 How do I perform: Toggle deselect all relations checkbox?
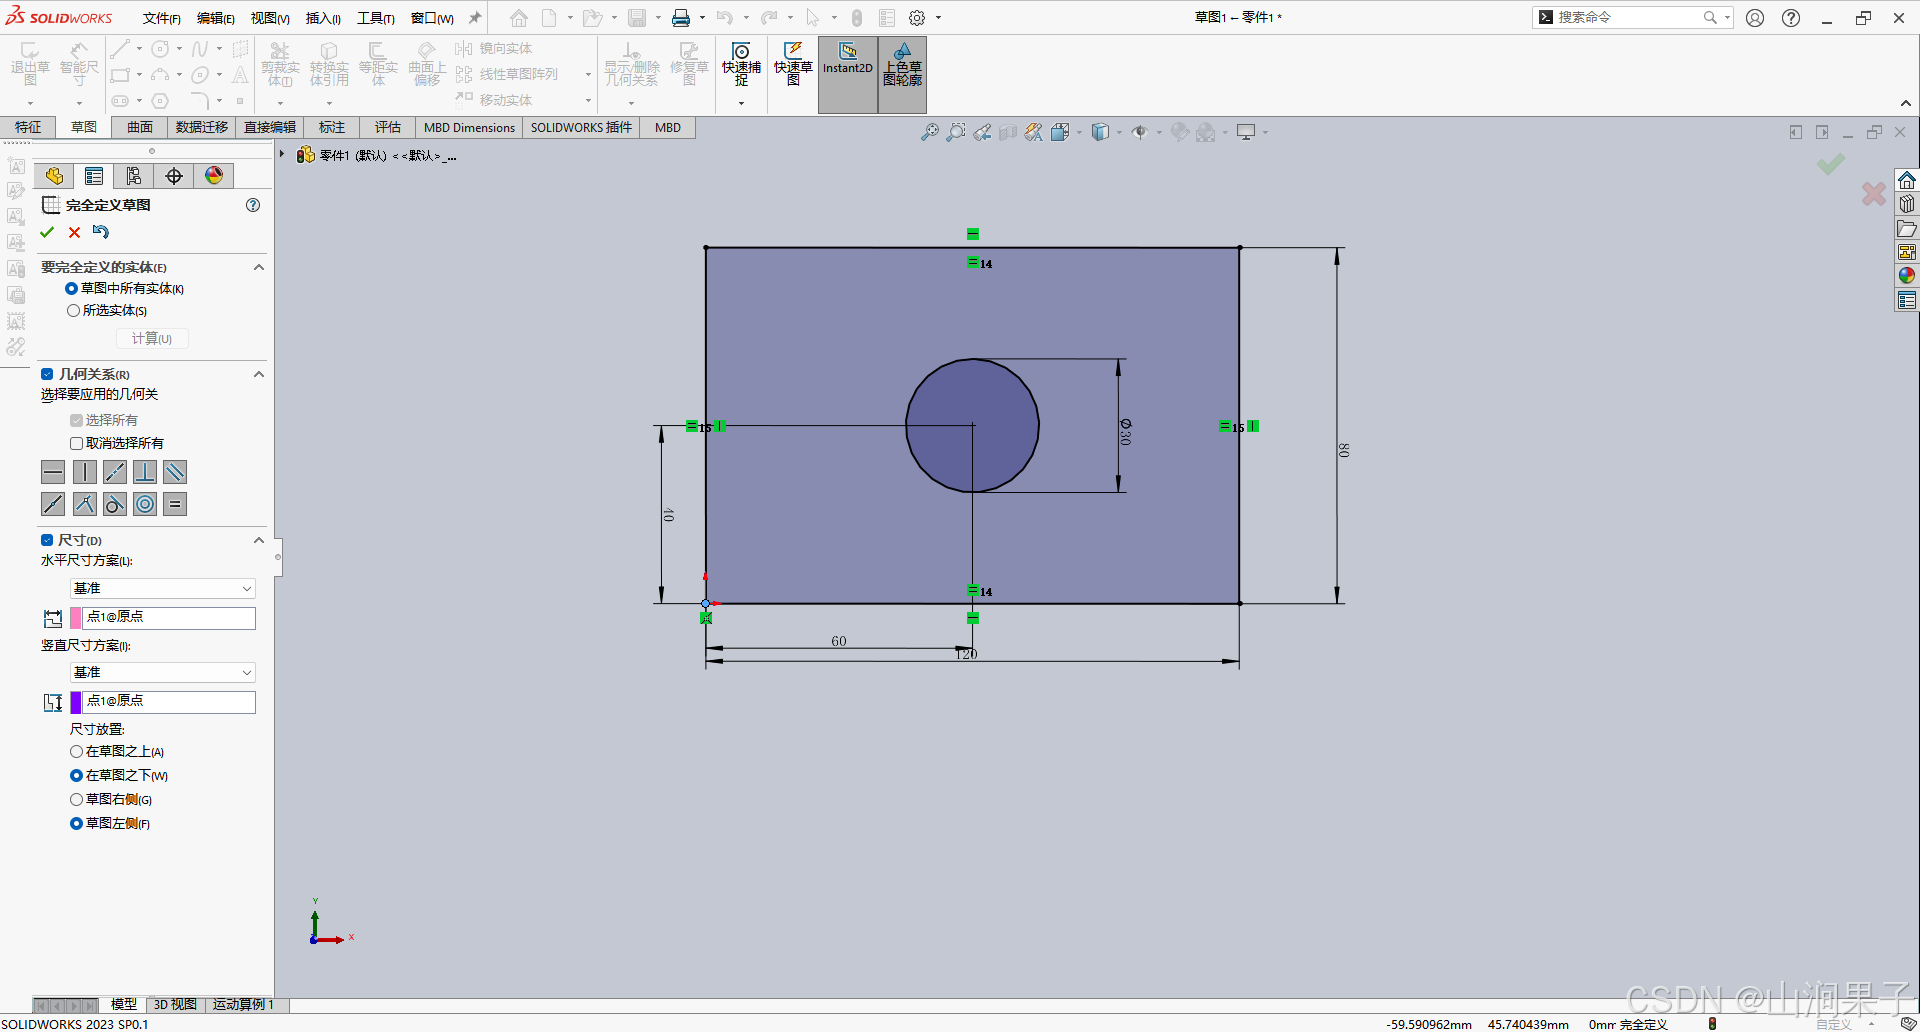76,443
